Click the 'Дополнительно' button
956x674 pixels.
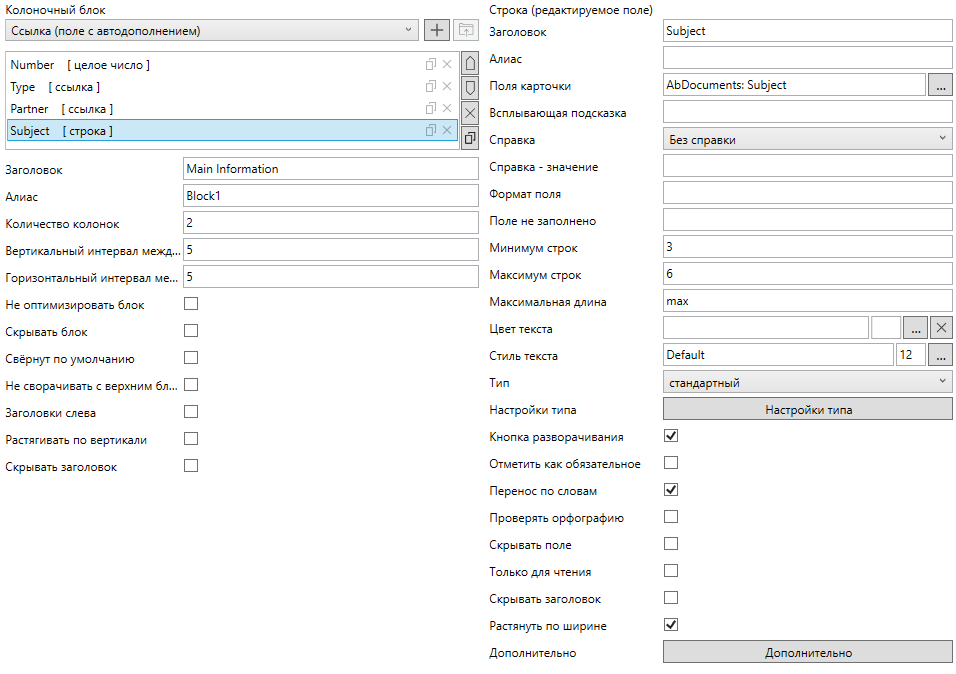point(808,653)
